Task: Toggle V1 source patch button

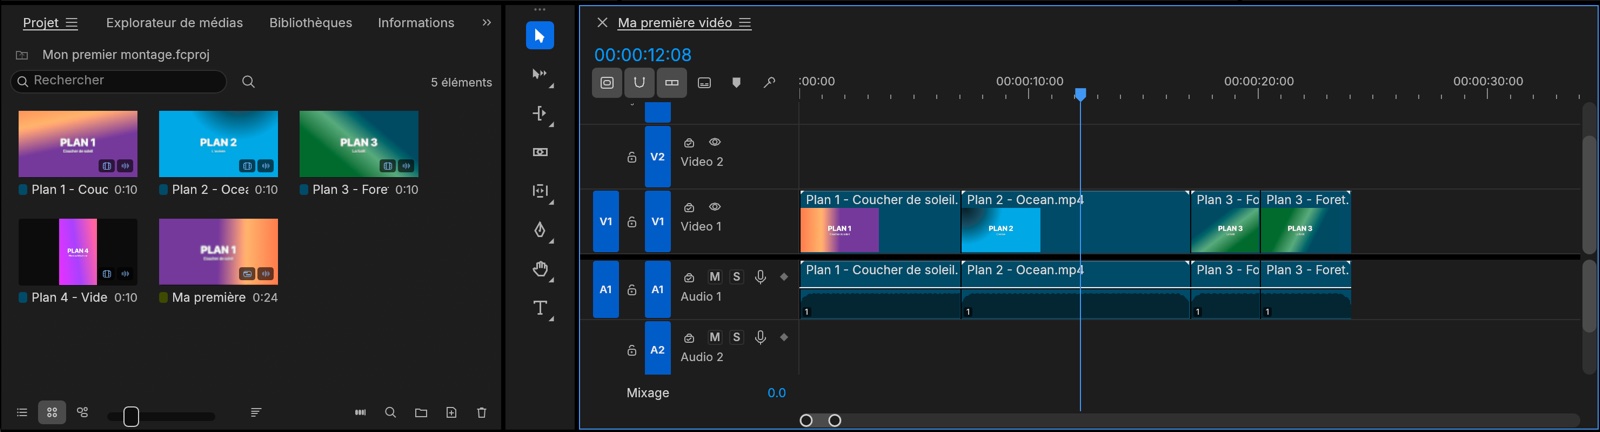Action: (x=606, y=222)
